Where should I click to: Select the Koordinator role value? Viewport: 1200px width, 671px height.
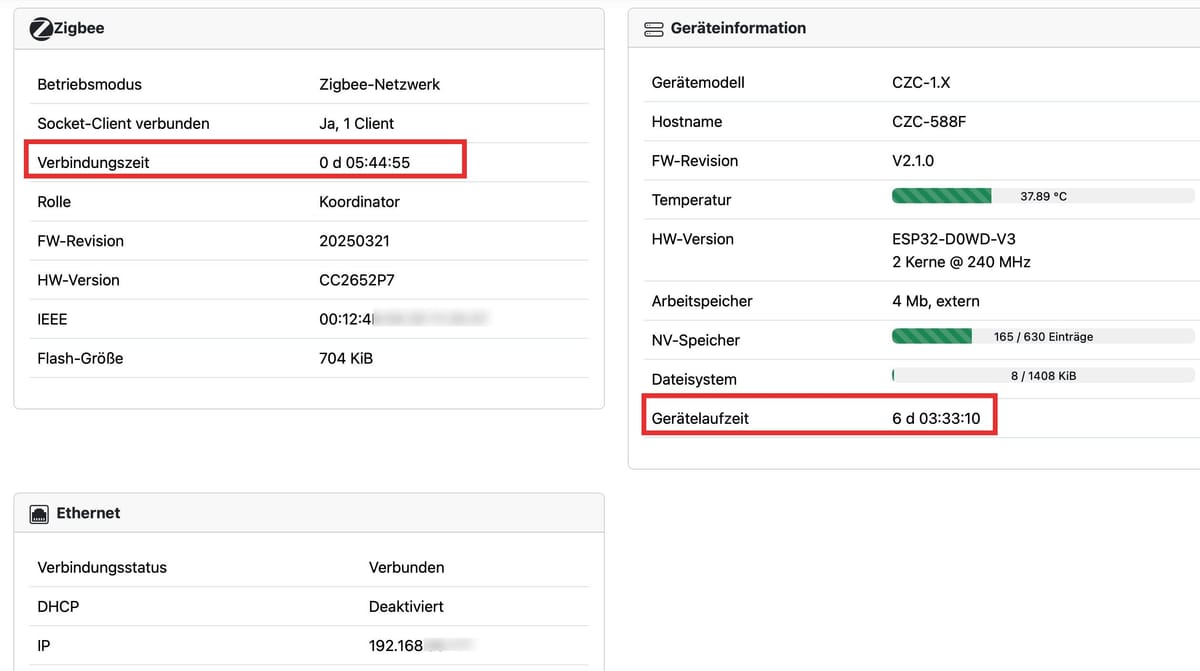pos(359,202)
